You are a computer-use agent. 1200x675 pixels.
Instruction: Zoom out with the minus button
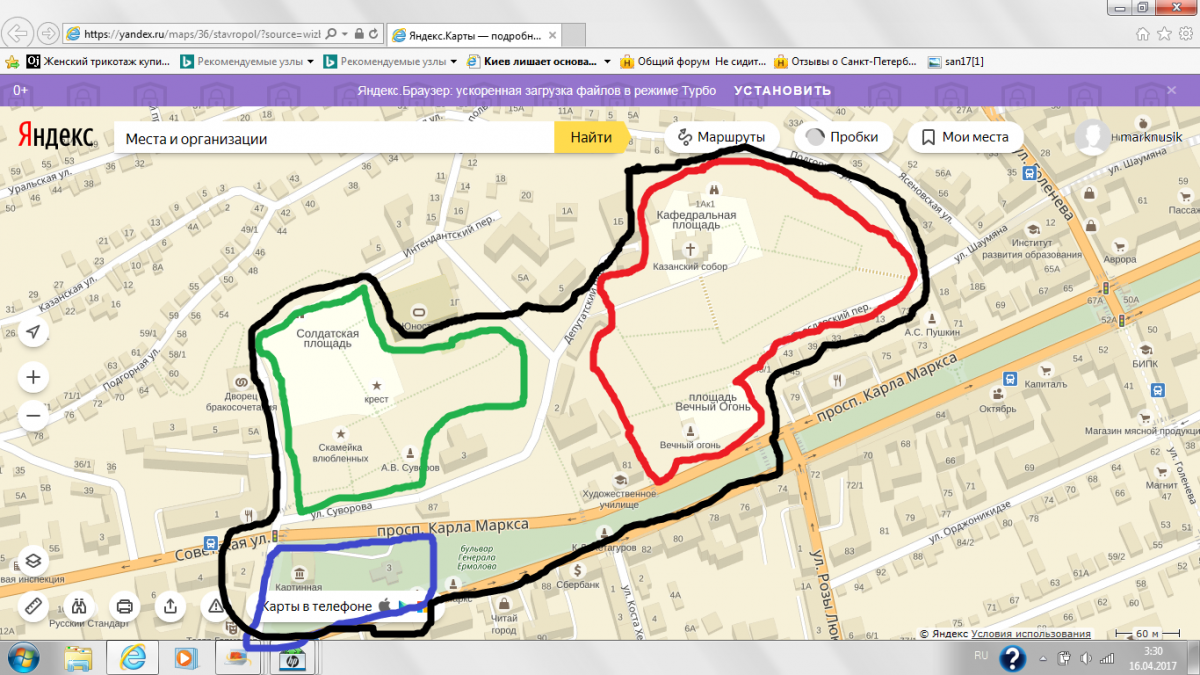tap(33, 414)
